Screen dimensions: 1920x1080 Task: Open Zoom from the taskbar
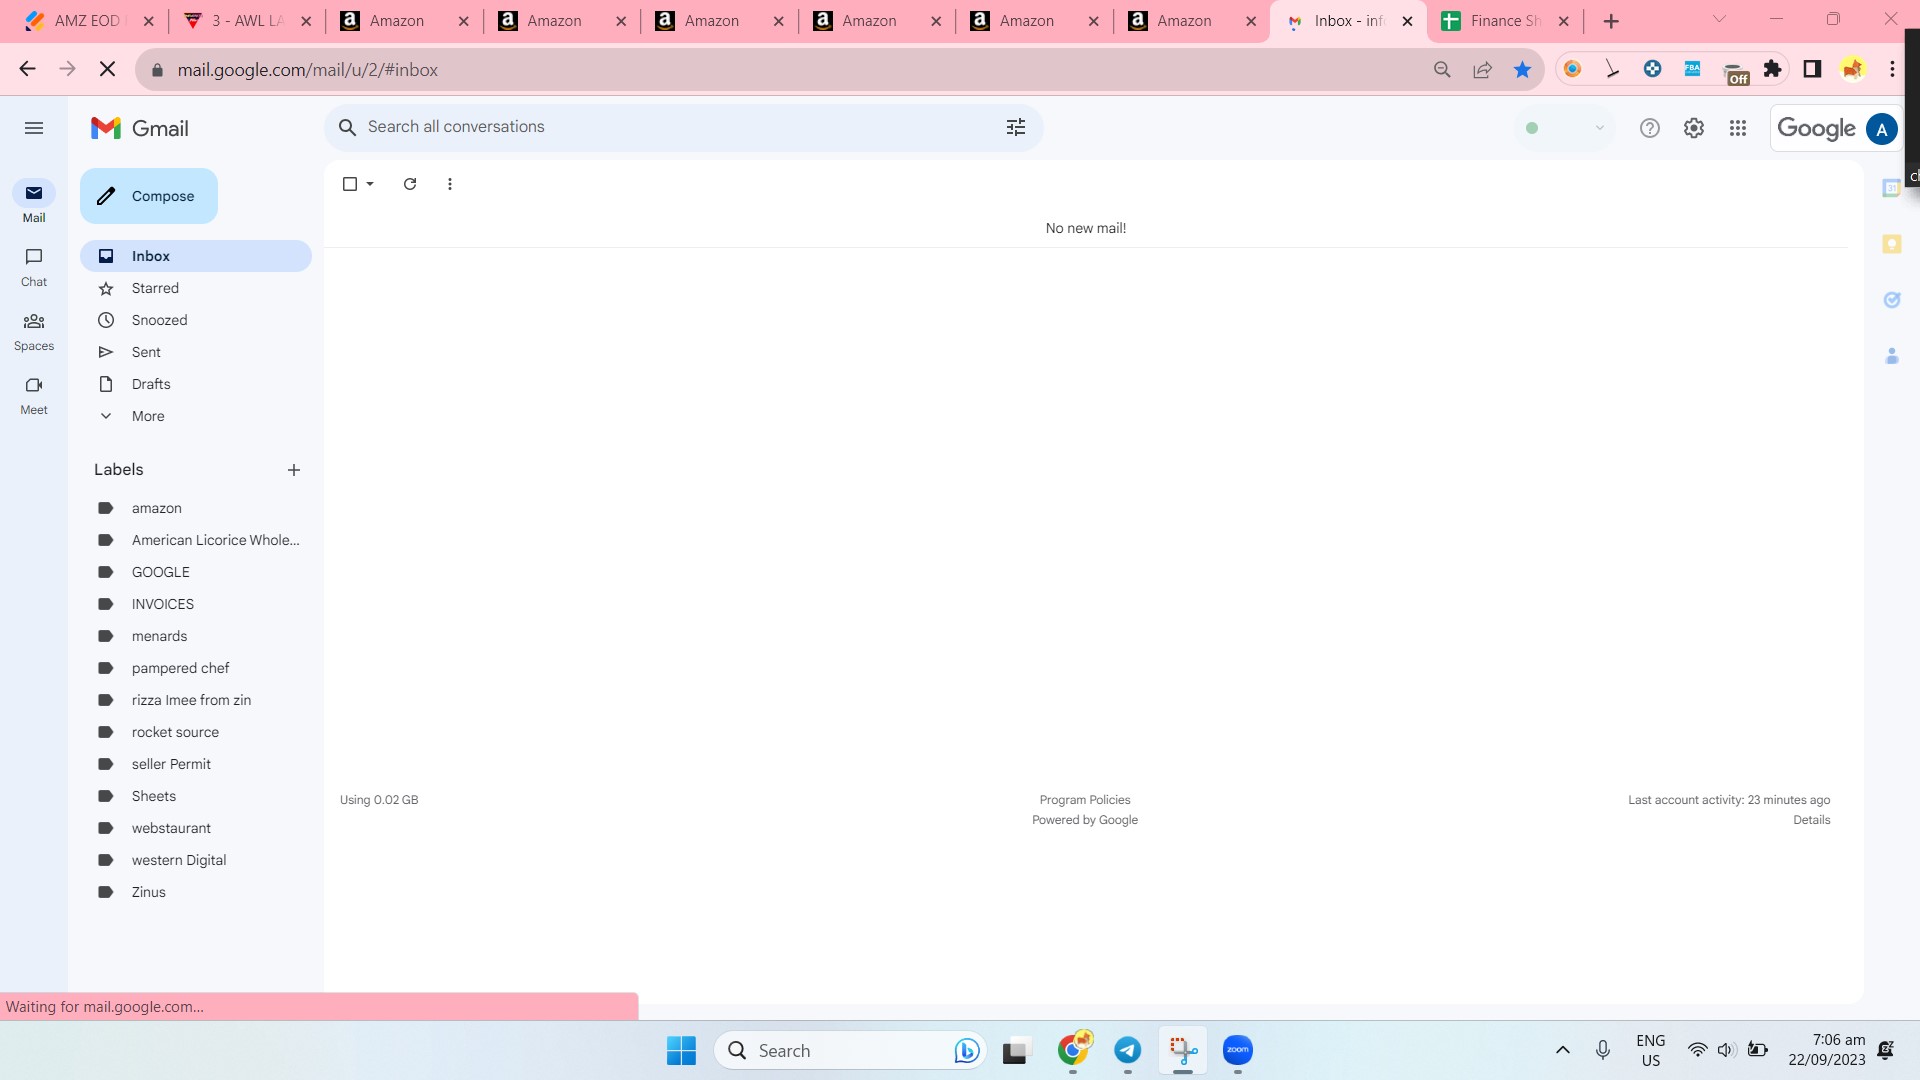click(1238, 1050)
